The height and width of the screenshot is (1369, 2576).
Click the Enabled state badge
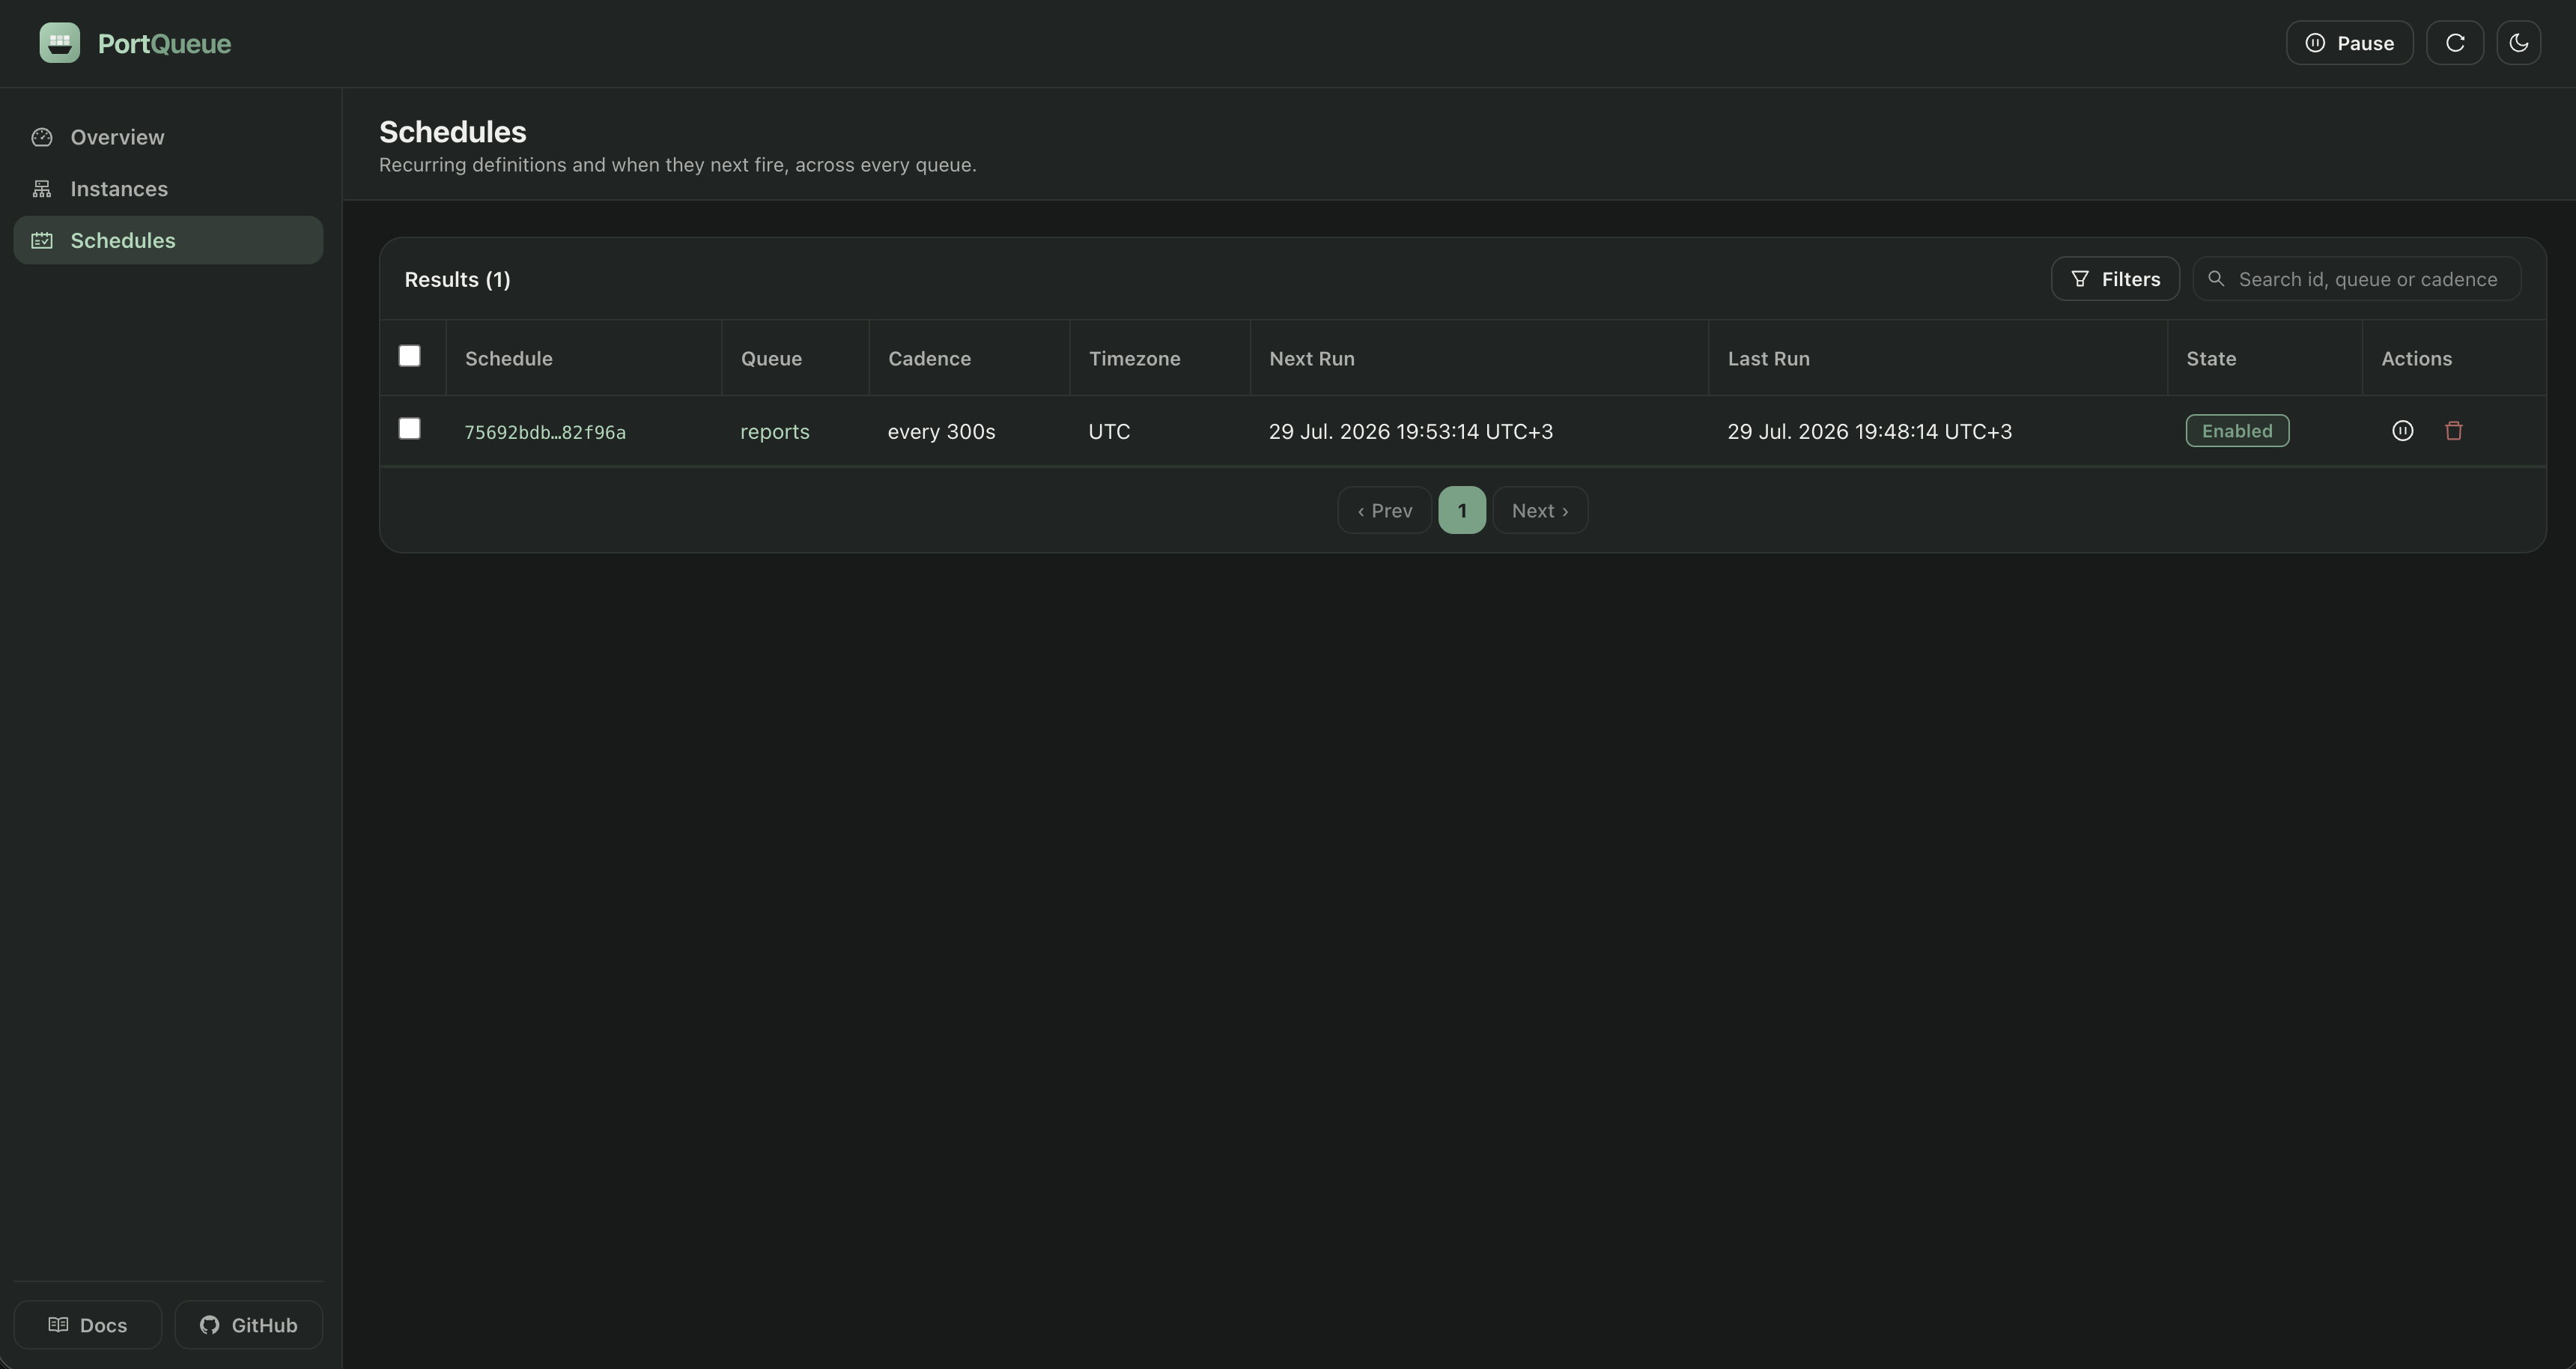click(2237, 431)
